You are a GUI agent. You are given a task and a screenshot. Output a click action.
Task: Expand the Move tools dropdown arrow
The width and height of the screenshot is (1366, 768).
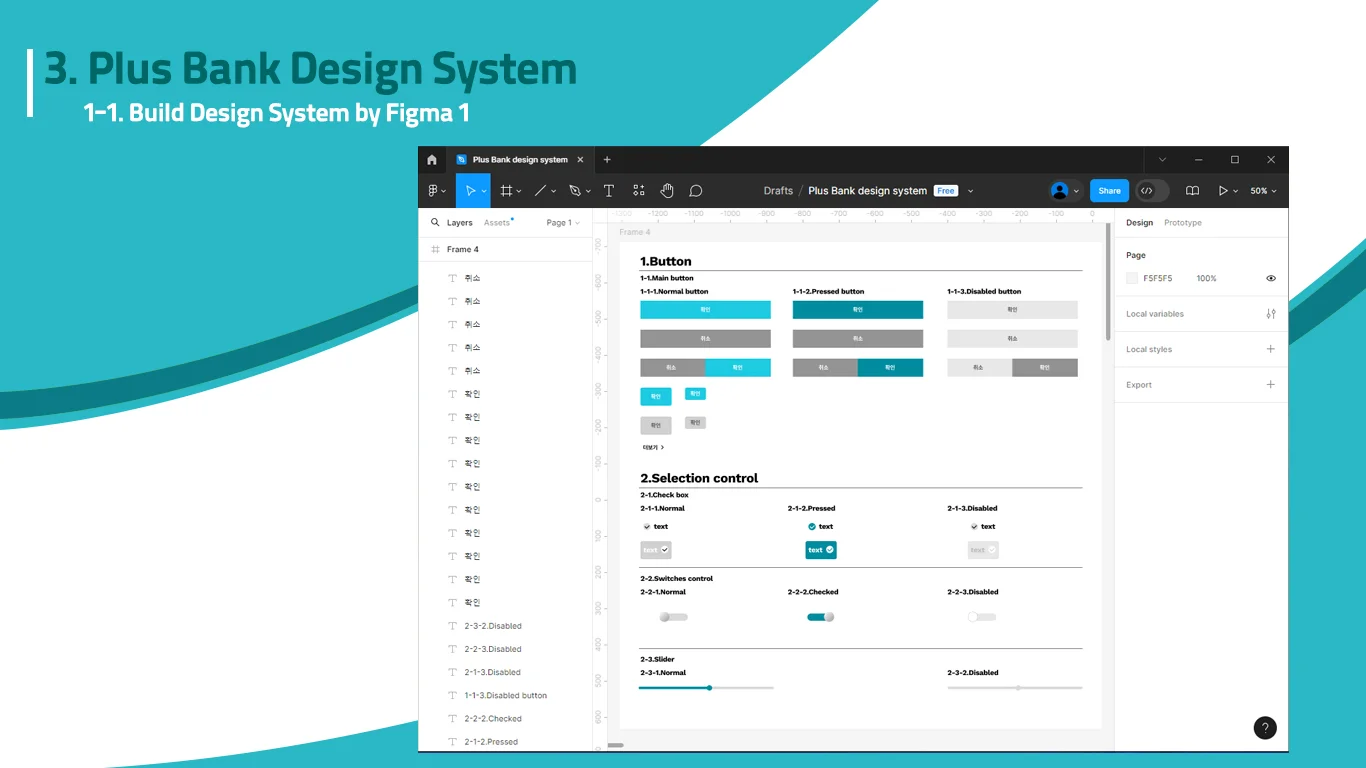tap(484, 192)
